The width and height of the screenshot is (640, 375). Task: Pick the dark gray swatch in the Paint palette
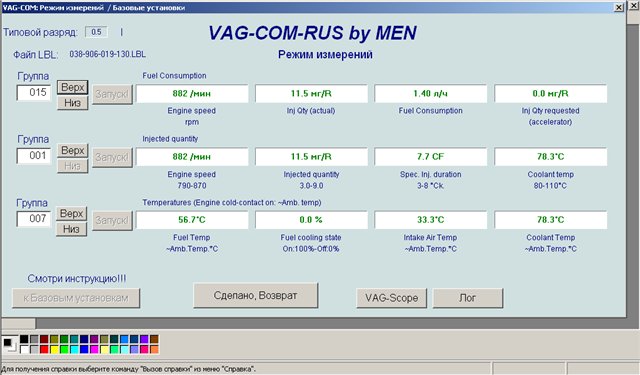point(34,339)
